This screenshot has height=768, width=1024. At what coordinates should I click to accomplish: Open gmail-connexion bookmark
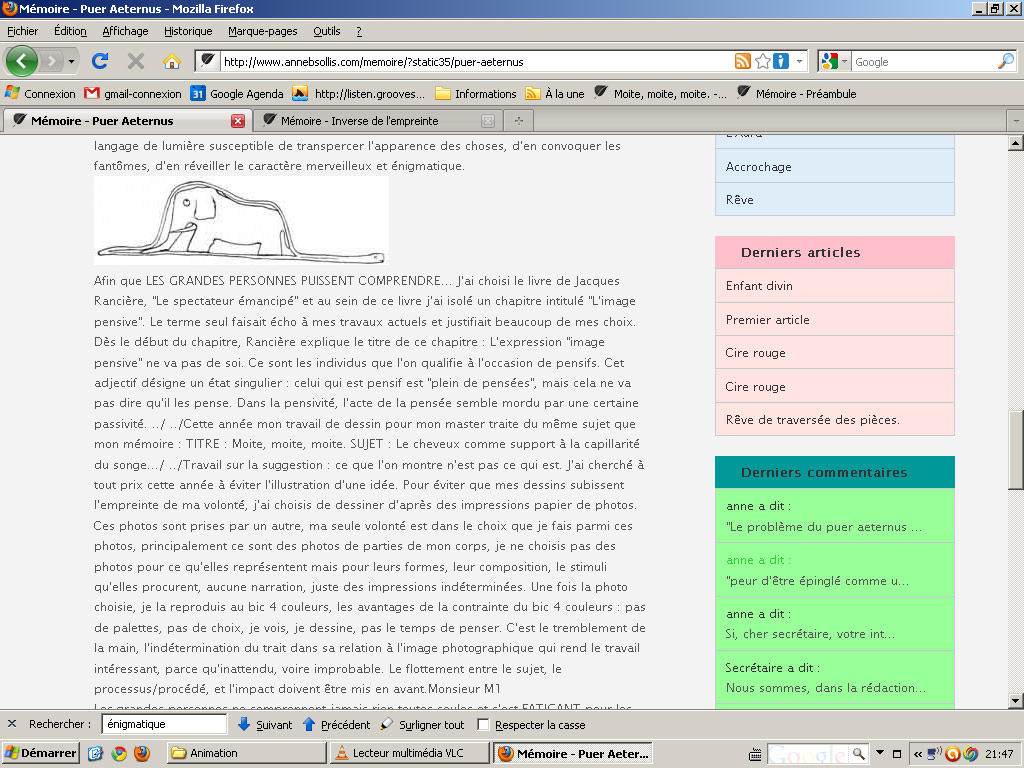133,93
